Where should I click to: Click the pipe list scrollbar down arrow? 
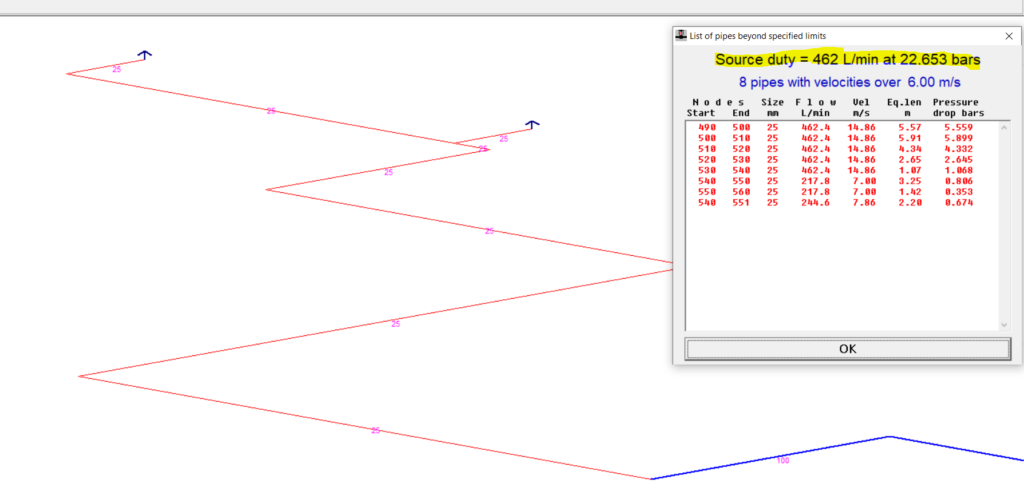click(1004, 325)
